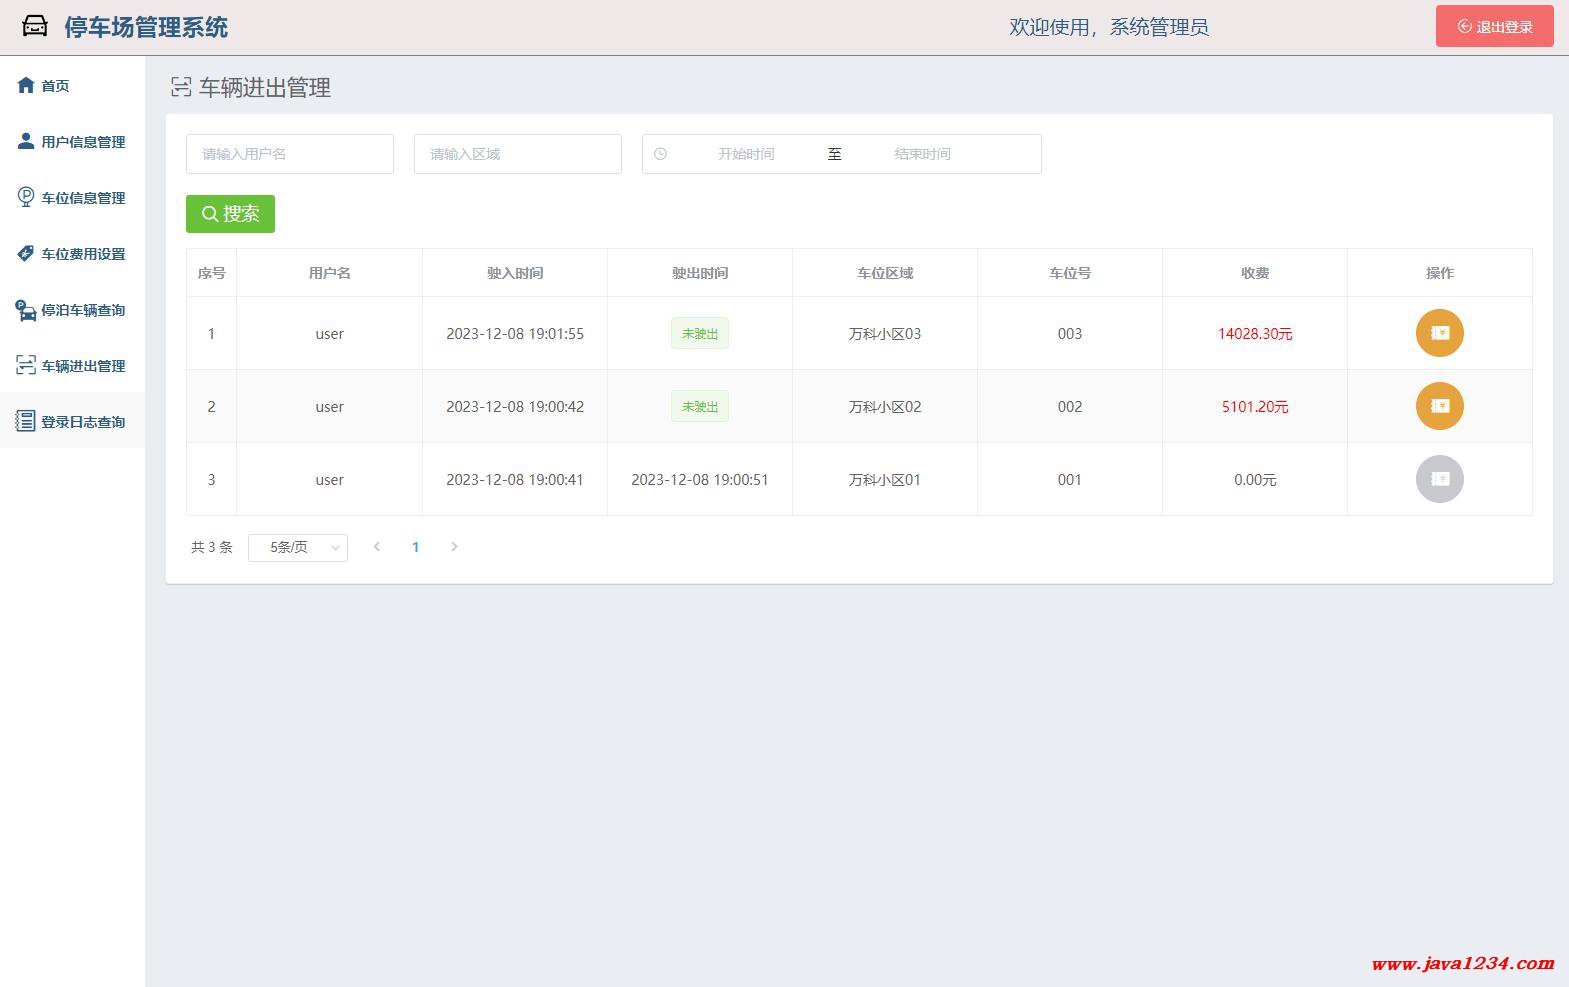Open 停泊车辆查询 menu
The image size is (1569, 987).
tap(72, 310)
